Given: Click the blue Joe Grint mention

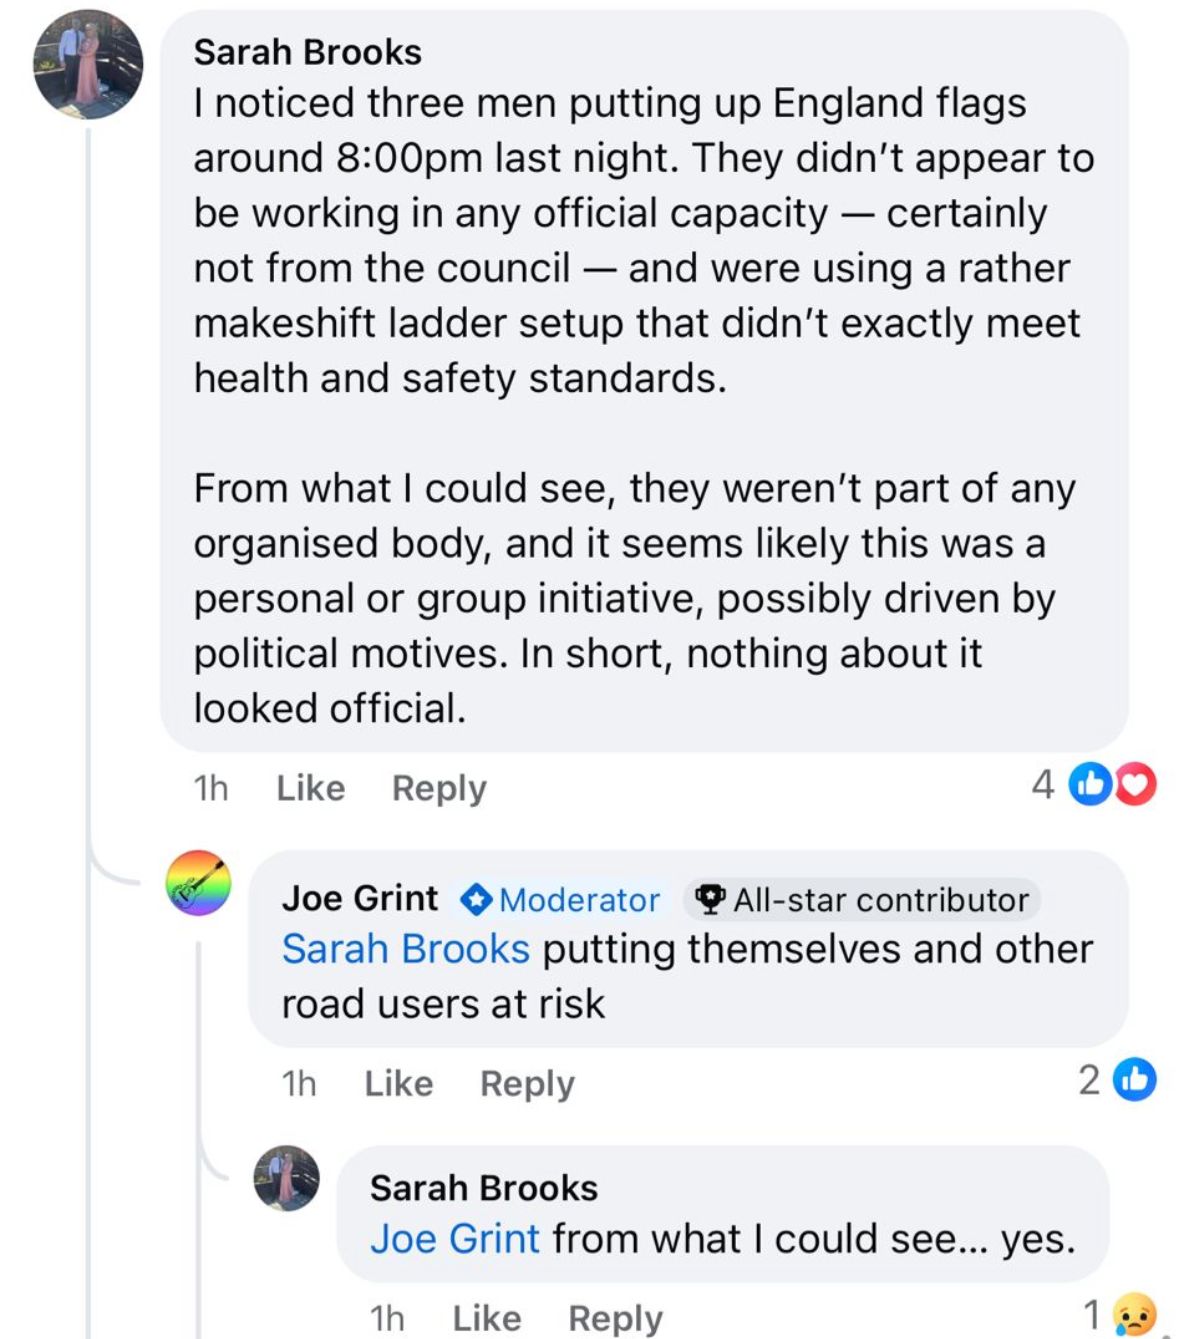Looking at the screenshot, I should [455, 1239].
